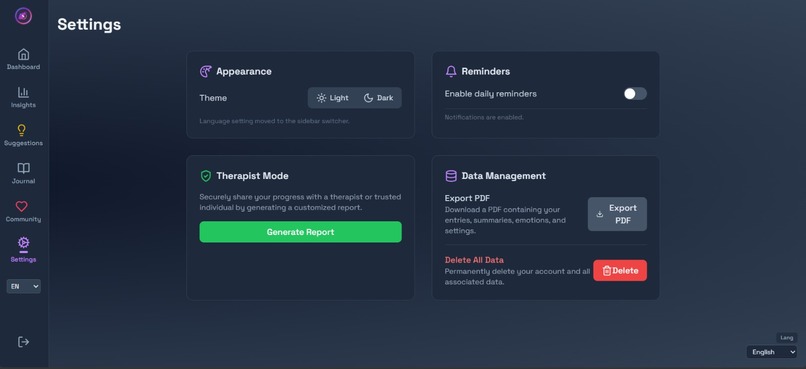806x369 pixels.
Task: Open the EN language dropdown in sidebar
Action: pos(24,286)
